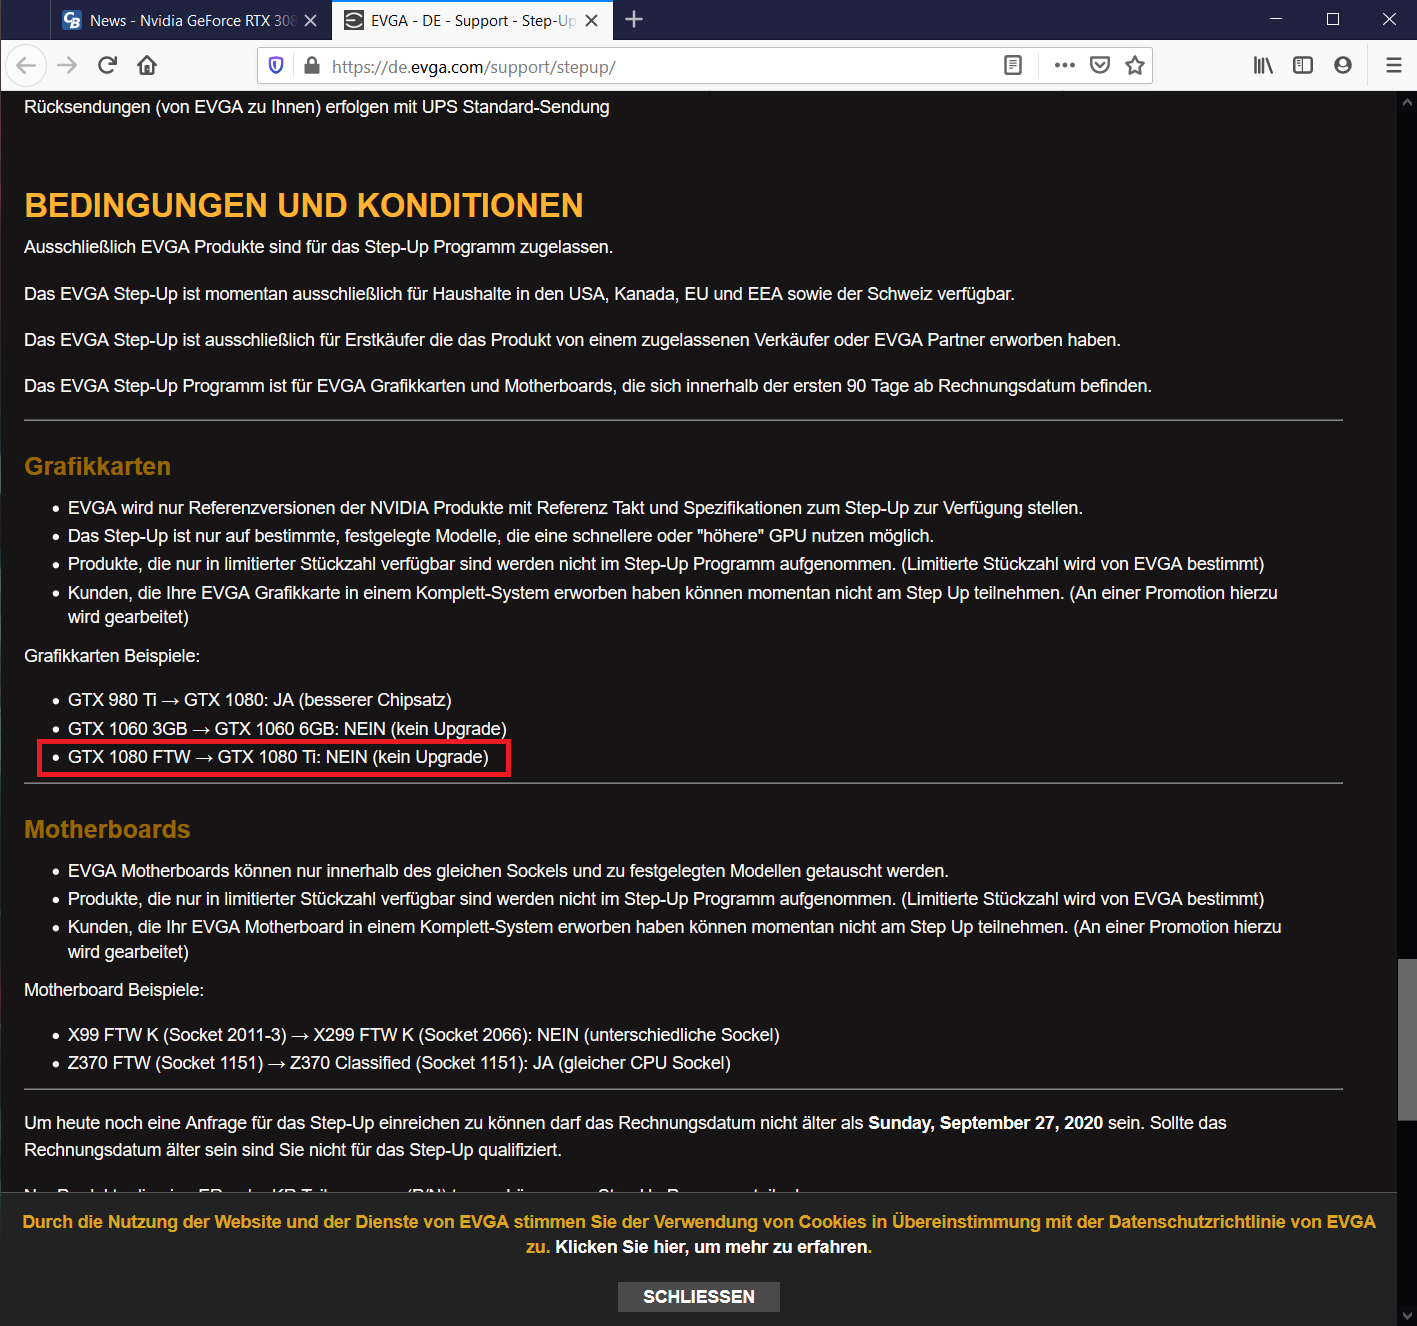Show site security padlock info

(x=311, y=66)
